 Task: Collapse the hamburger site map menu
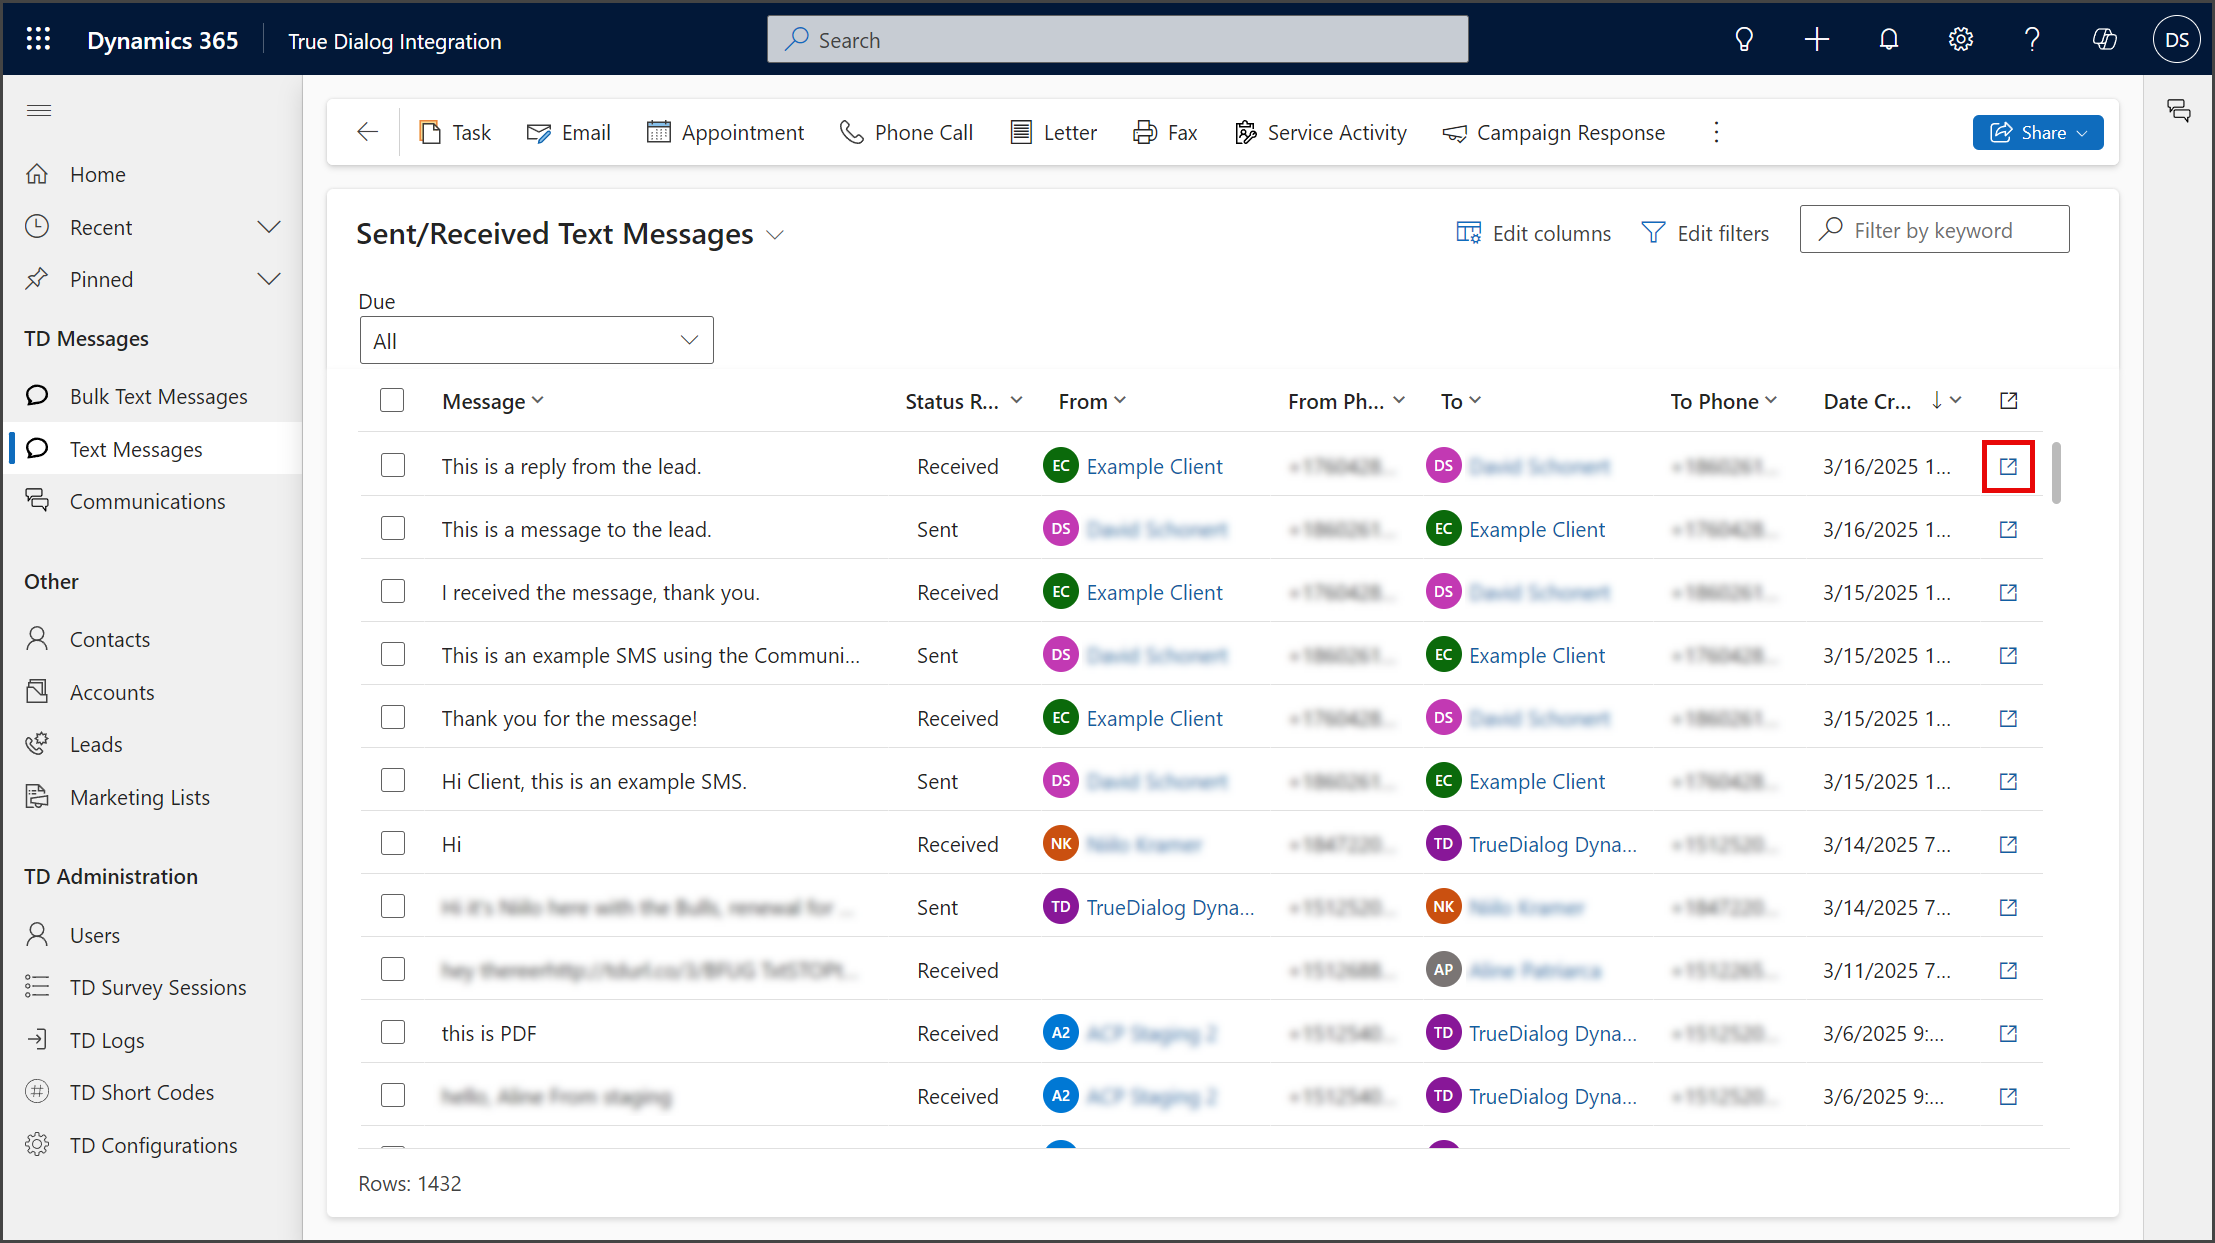(x=39, y=110)
